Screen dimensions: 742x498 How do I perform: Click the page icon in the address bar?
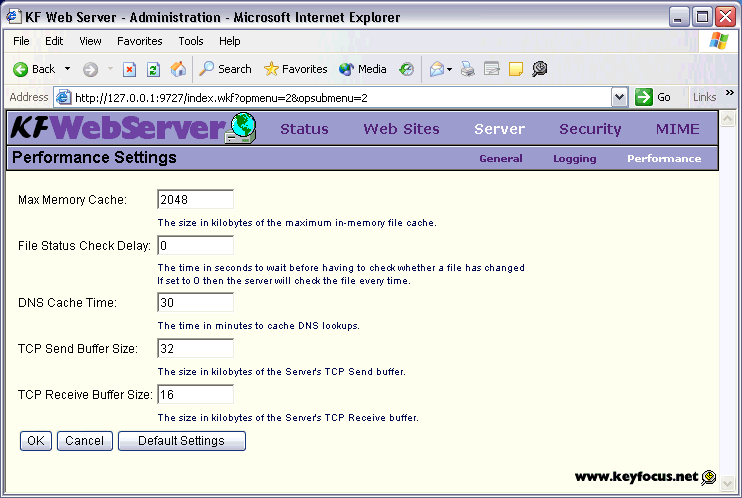[63, 98]
